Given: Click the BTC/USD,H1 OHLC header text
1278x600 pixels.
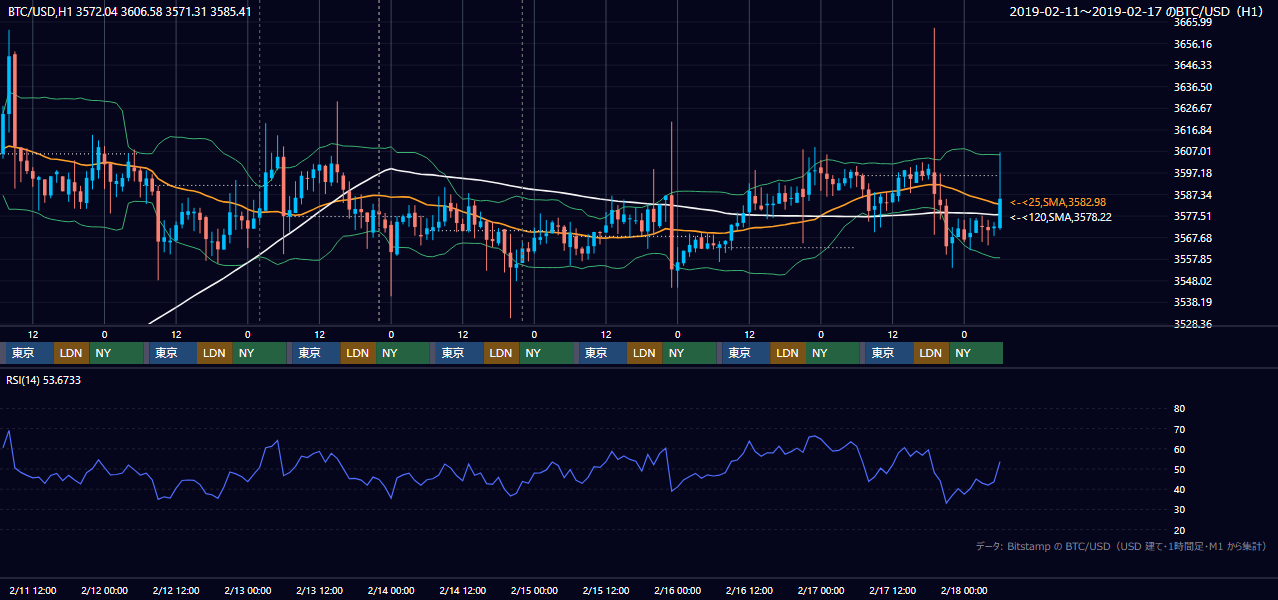Looking at the screenshot, I should [x=129, y=12].
